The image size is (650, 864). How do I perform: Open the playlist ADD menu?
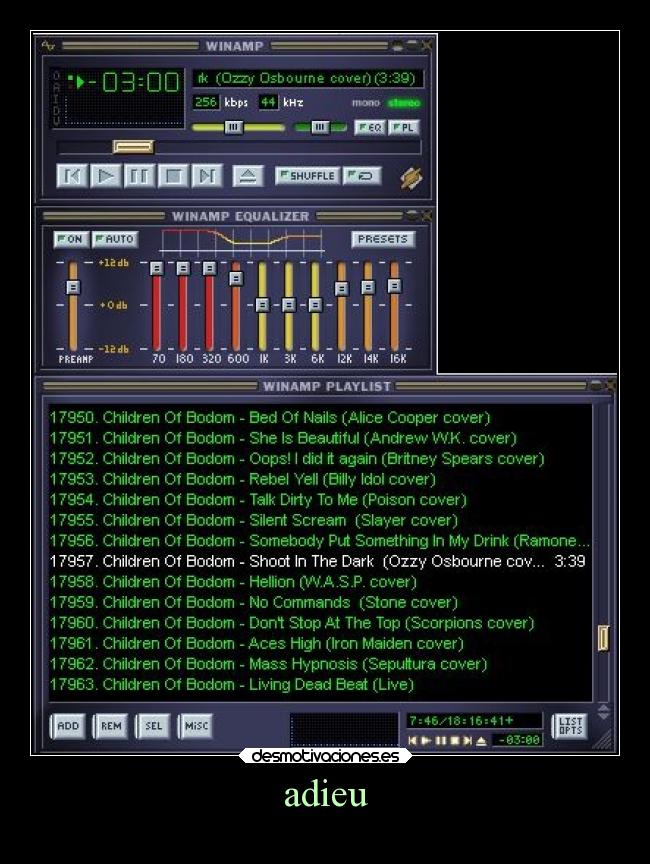pyautogui.click(x=68, y=727)
